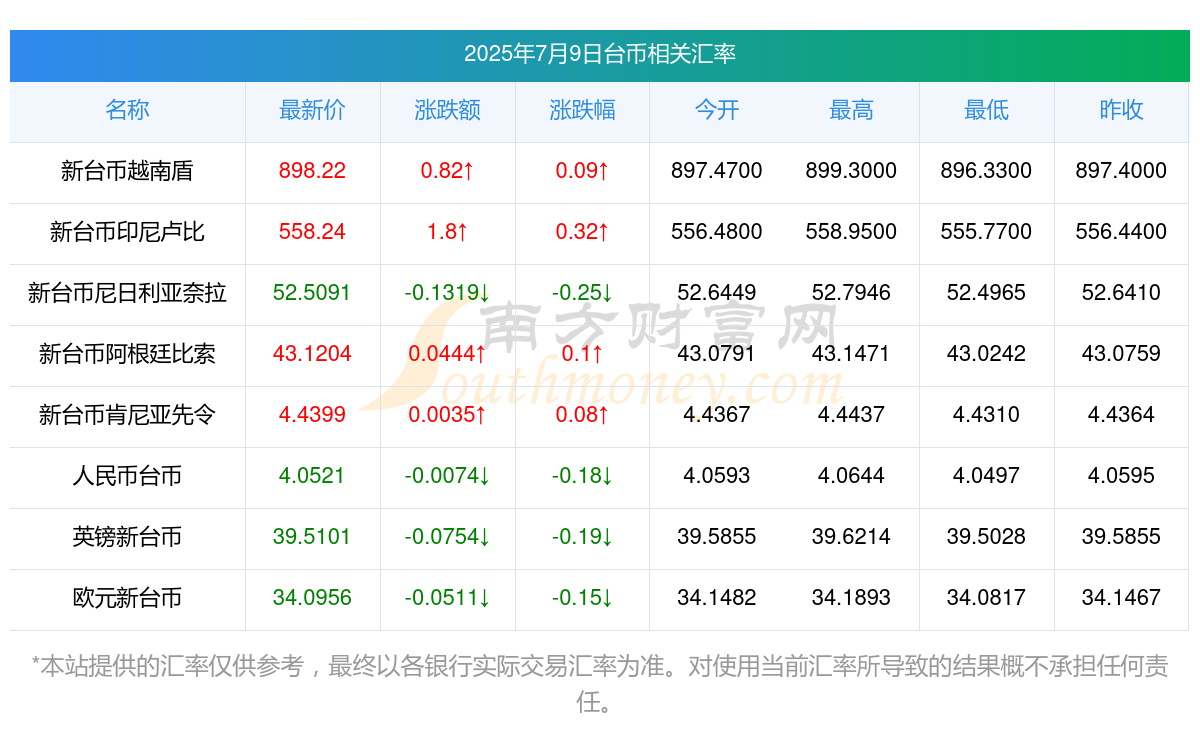Click change amount 0.0035↑
This screenshot has height=733, width=1200.
point(447,415)
